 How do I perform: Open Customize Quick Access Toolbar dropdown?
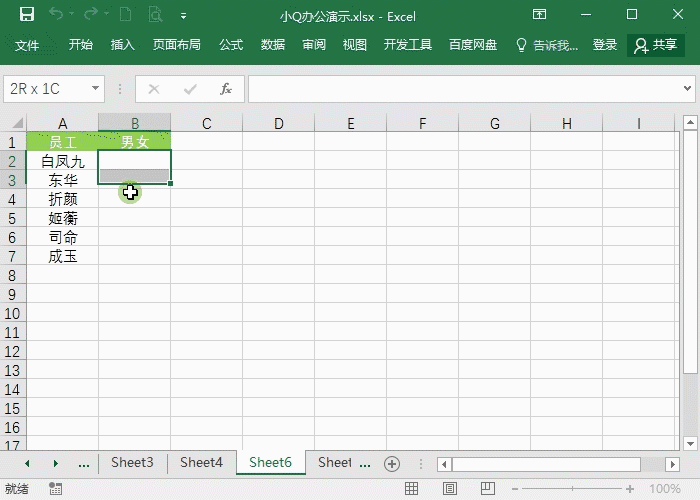coord(183,16)
